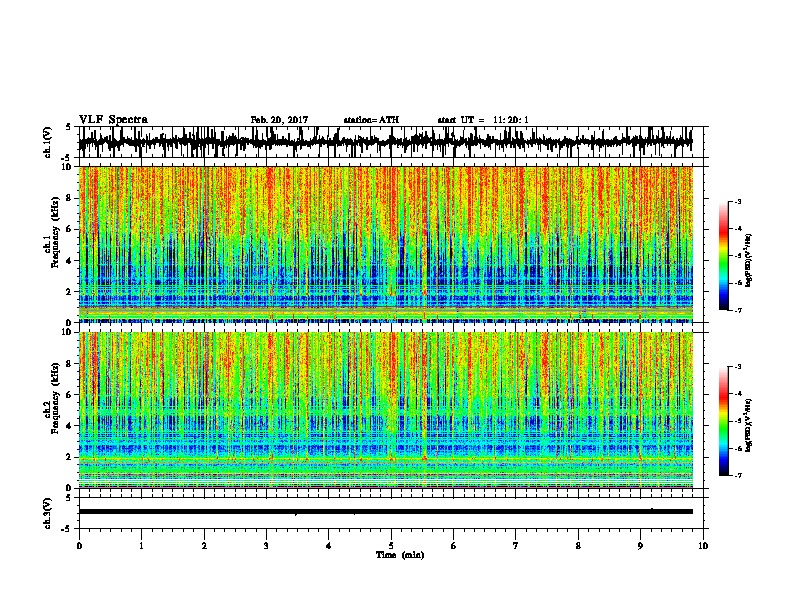This screenshot has width=792, height=612.
Task: Select the "start UT = 11:20: 1" text
Action: [x=483, y=120]
